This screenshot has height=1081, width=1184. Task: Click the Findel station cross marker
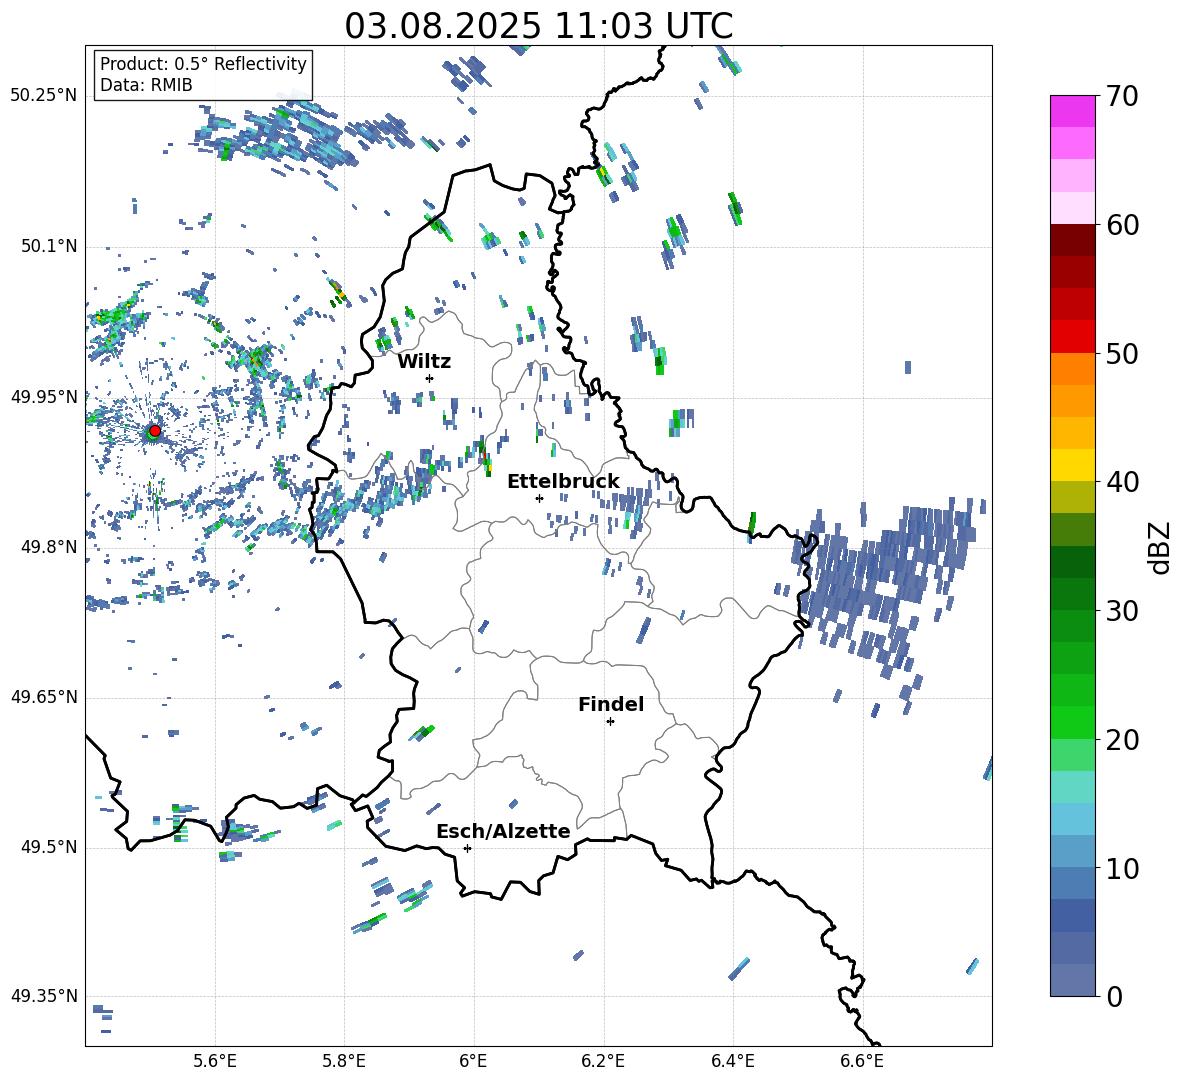610,722
